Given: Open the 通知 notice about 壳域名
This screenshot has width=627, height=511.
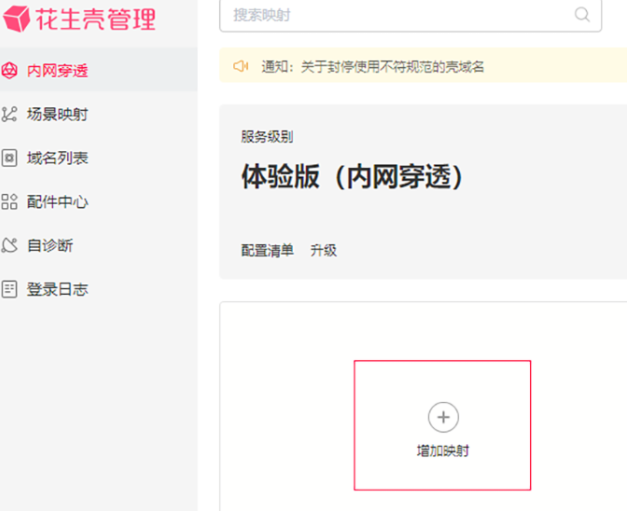Looking at the screenshot, I should point(372,66).
